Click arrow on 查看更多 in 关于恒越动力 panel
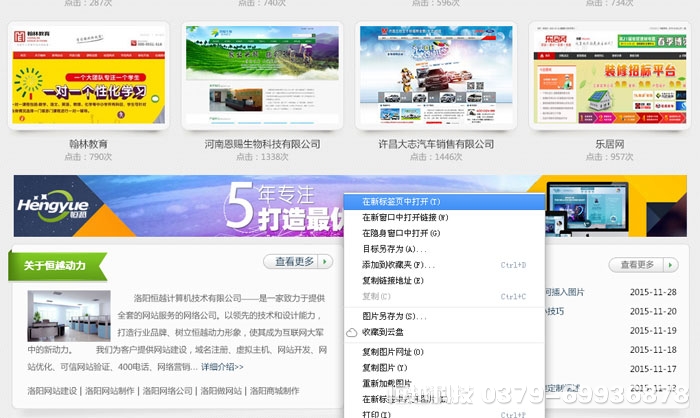This screenshot has height=418, width=700. coord(326,262)
